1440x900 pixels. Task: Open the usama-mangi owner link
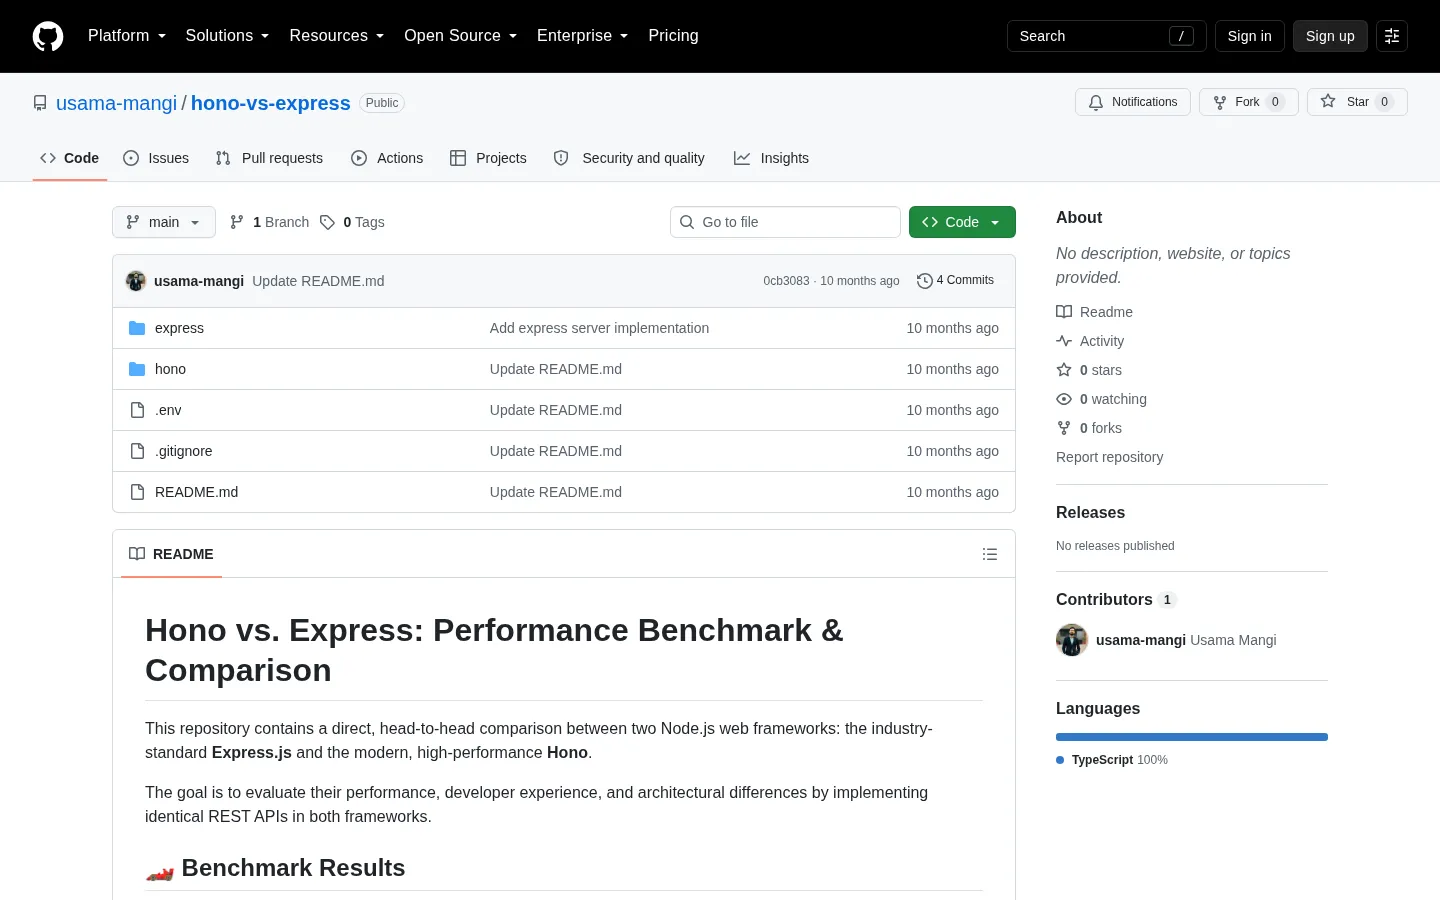tap(116, 103)
